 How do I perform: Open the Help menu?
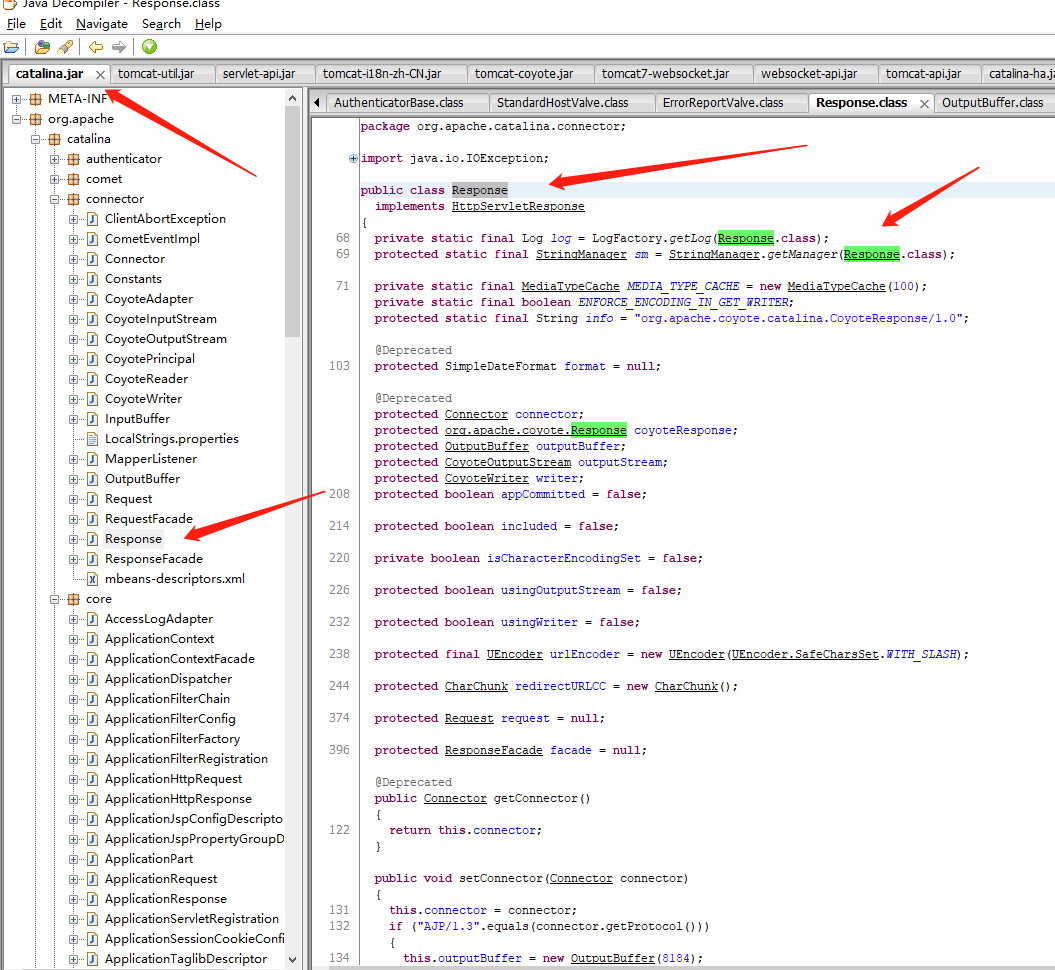(x=208, y=24)
